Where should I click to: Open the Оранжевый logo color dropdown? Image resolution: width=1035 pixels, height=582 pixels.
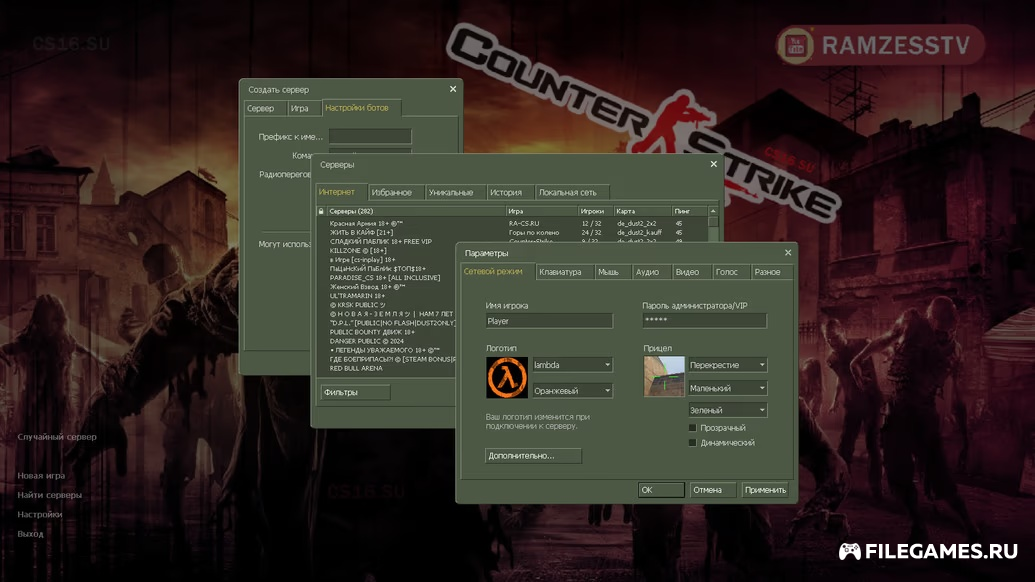[x=572, y=391]
